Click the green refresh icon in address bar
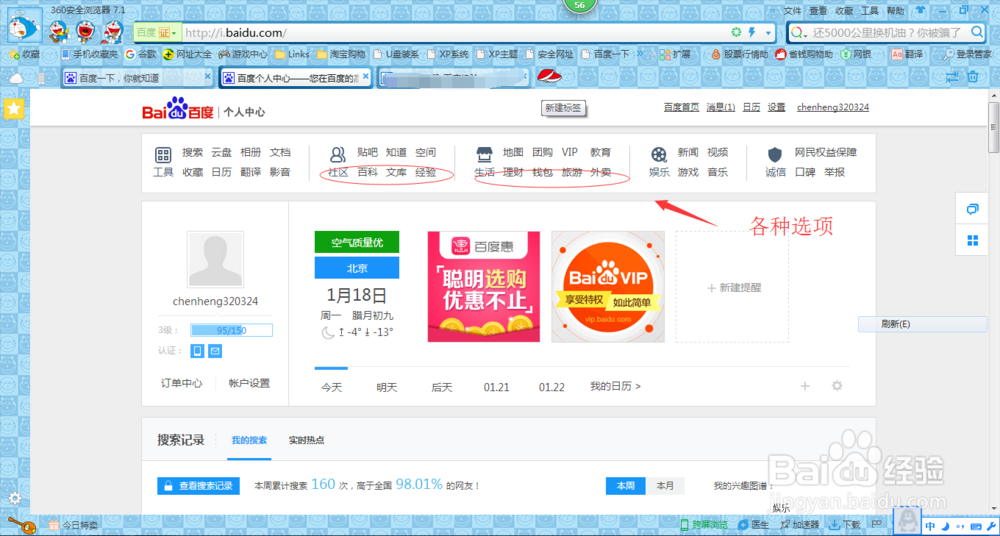This screenshot has height=536, width=1000. coord(737,32)
